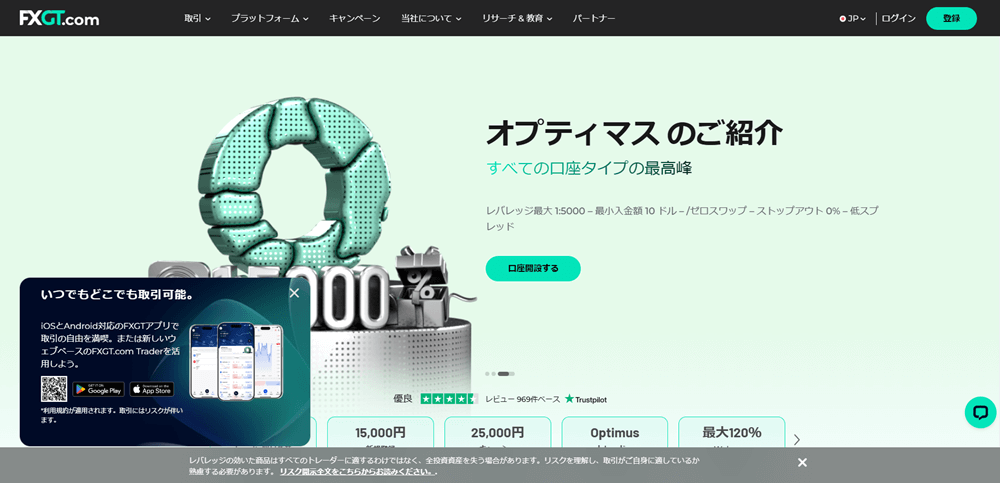The image size is (1000, 483).
Task: Expand the 当社について menu
Action: [x=431, y=19]
